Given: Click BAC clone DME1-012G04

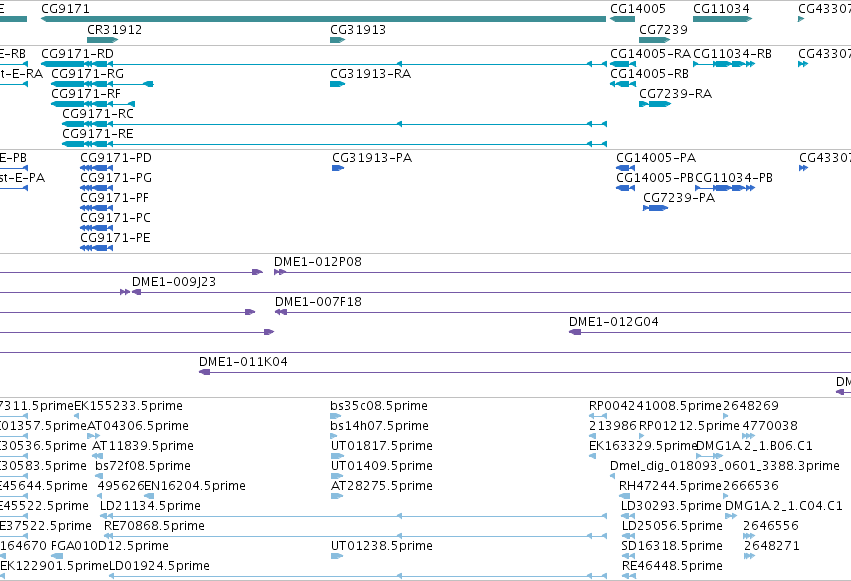Looking at the screenshot, I should 710,333.
